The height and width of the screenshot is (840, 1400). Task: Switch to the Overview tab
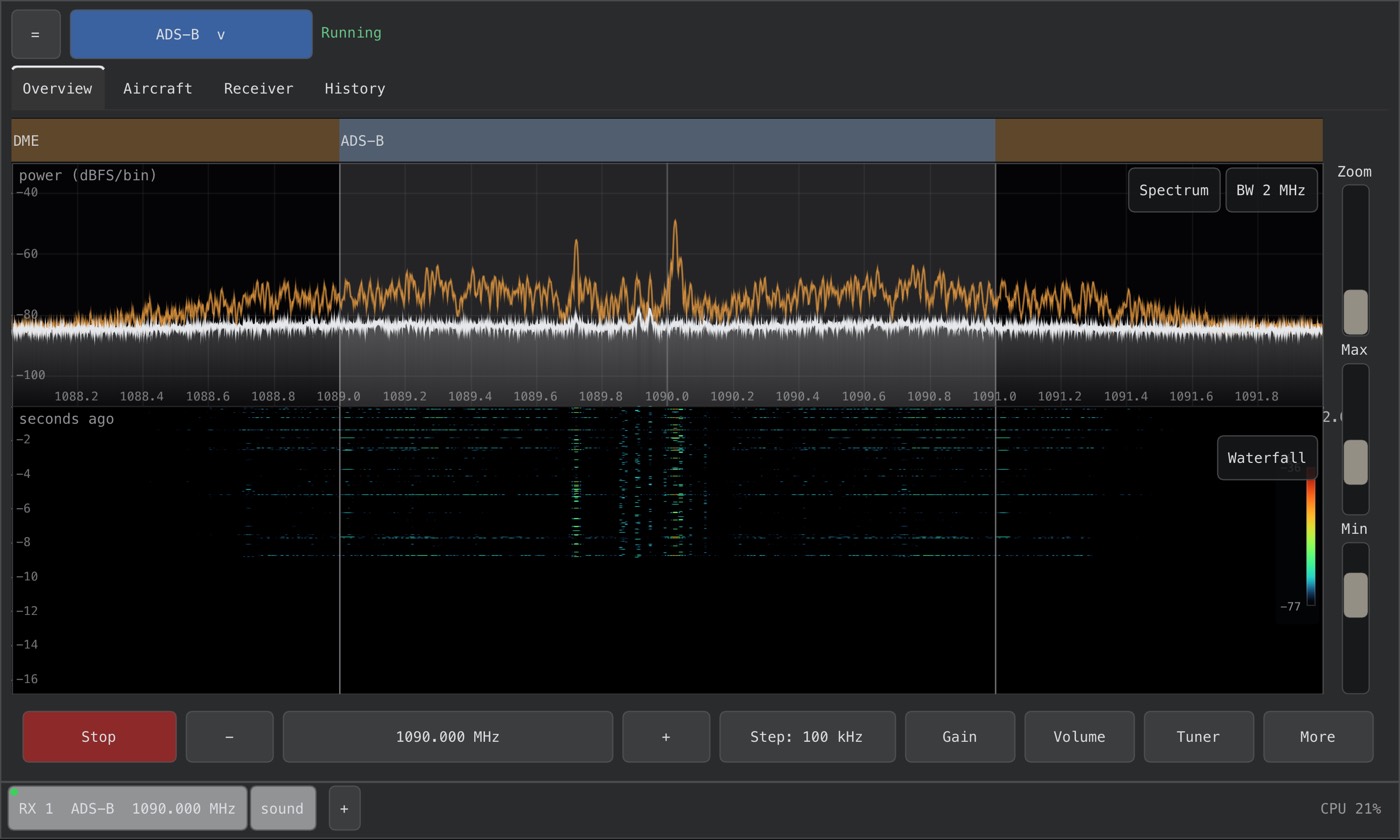pos(57,88)
